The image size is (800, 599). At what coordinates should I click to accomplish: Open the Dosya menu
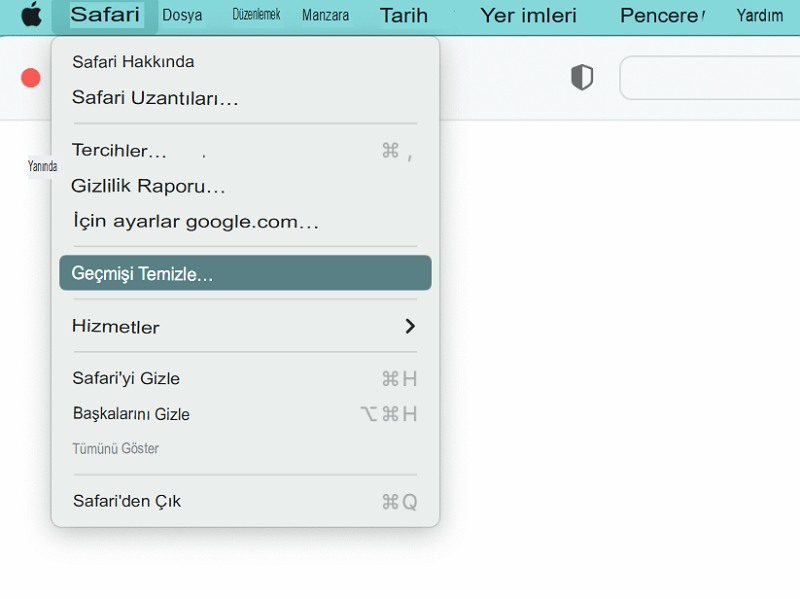pyautogui.click(x=182, y=14)
